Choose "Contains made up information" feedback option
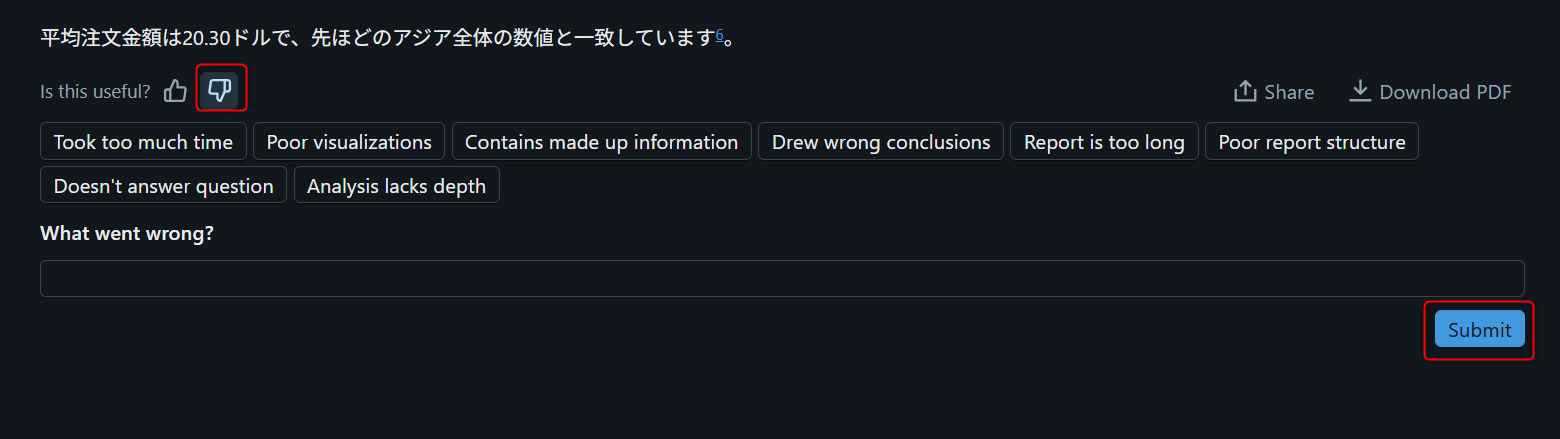The height and width of the screenshot is (439, 1560). 601,142
